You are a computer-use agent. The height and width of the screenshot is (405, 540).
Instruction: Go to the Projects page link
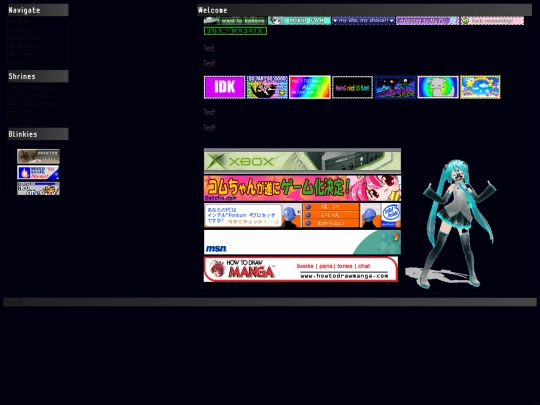[x=29, y=54]
